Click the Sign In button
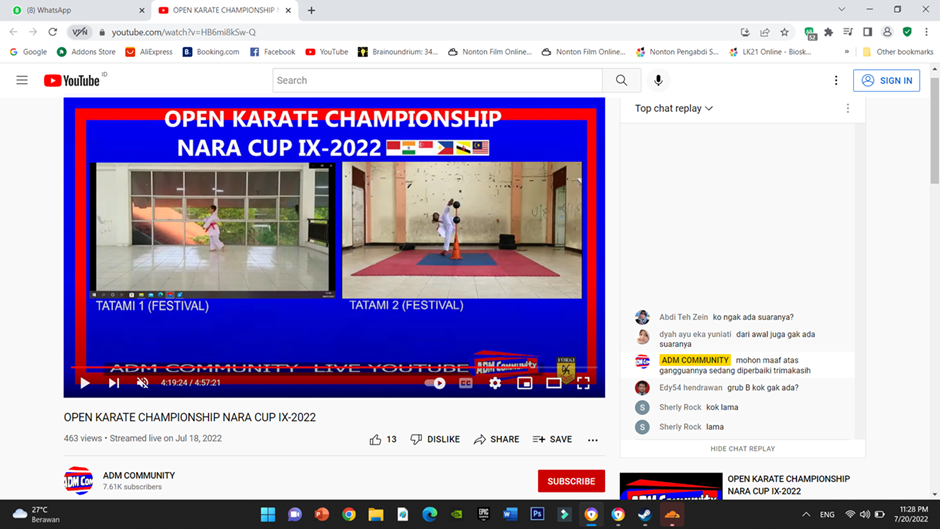 [886, 80]
